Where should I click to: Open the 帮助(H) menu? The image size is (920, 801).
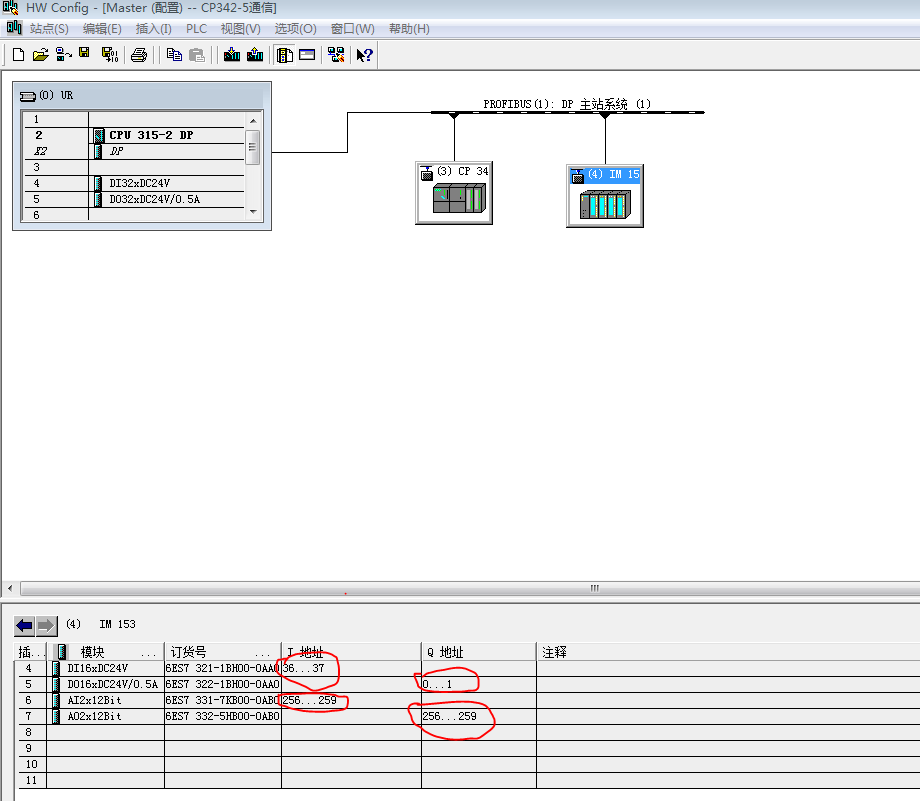coord(409,29)
